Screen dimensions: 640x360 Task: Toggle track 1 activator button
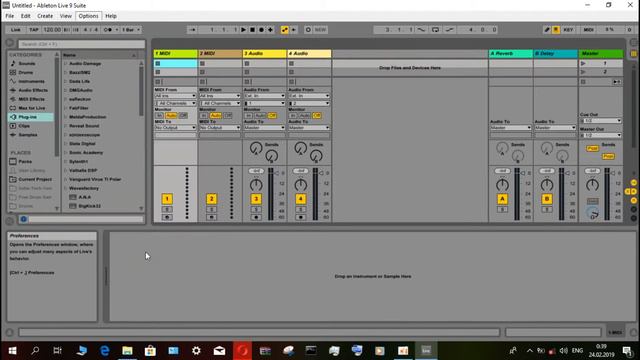pos(167,199)
